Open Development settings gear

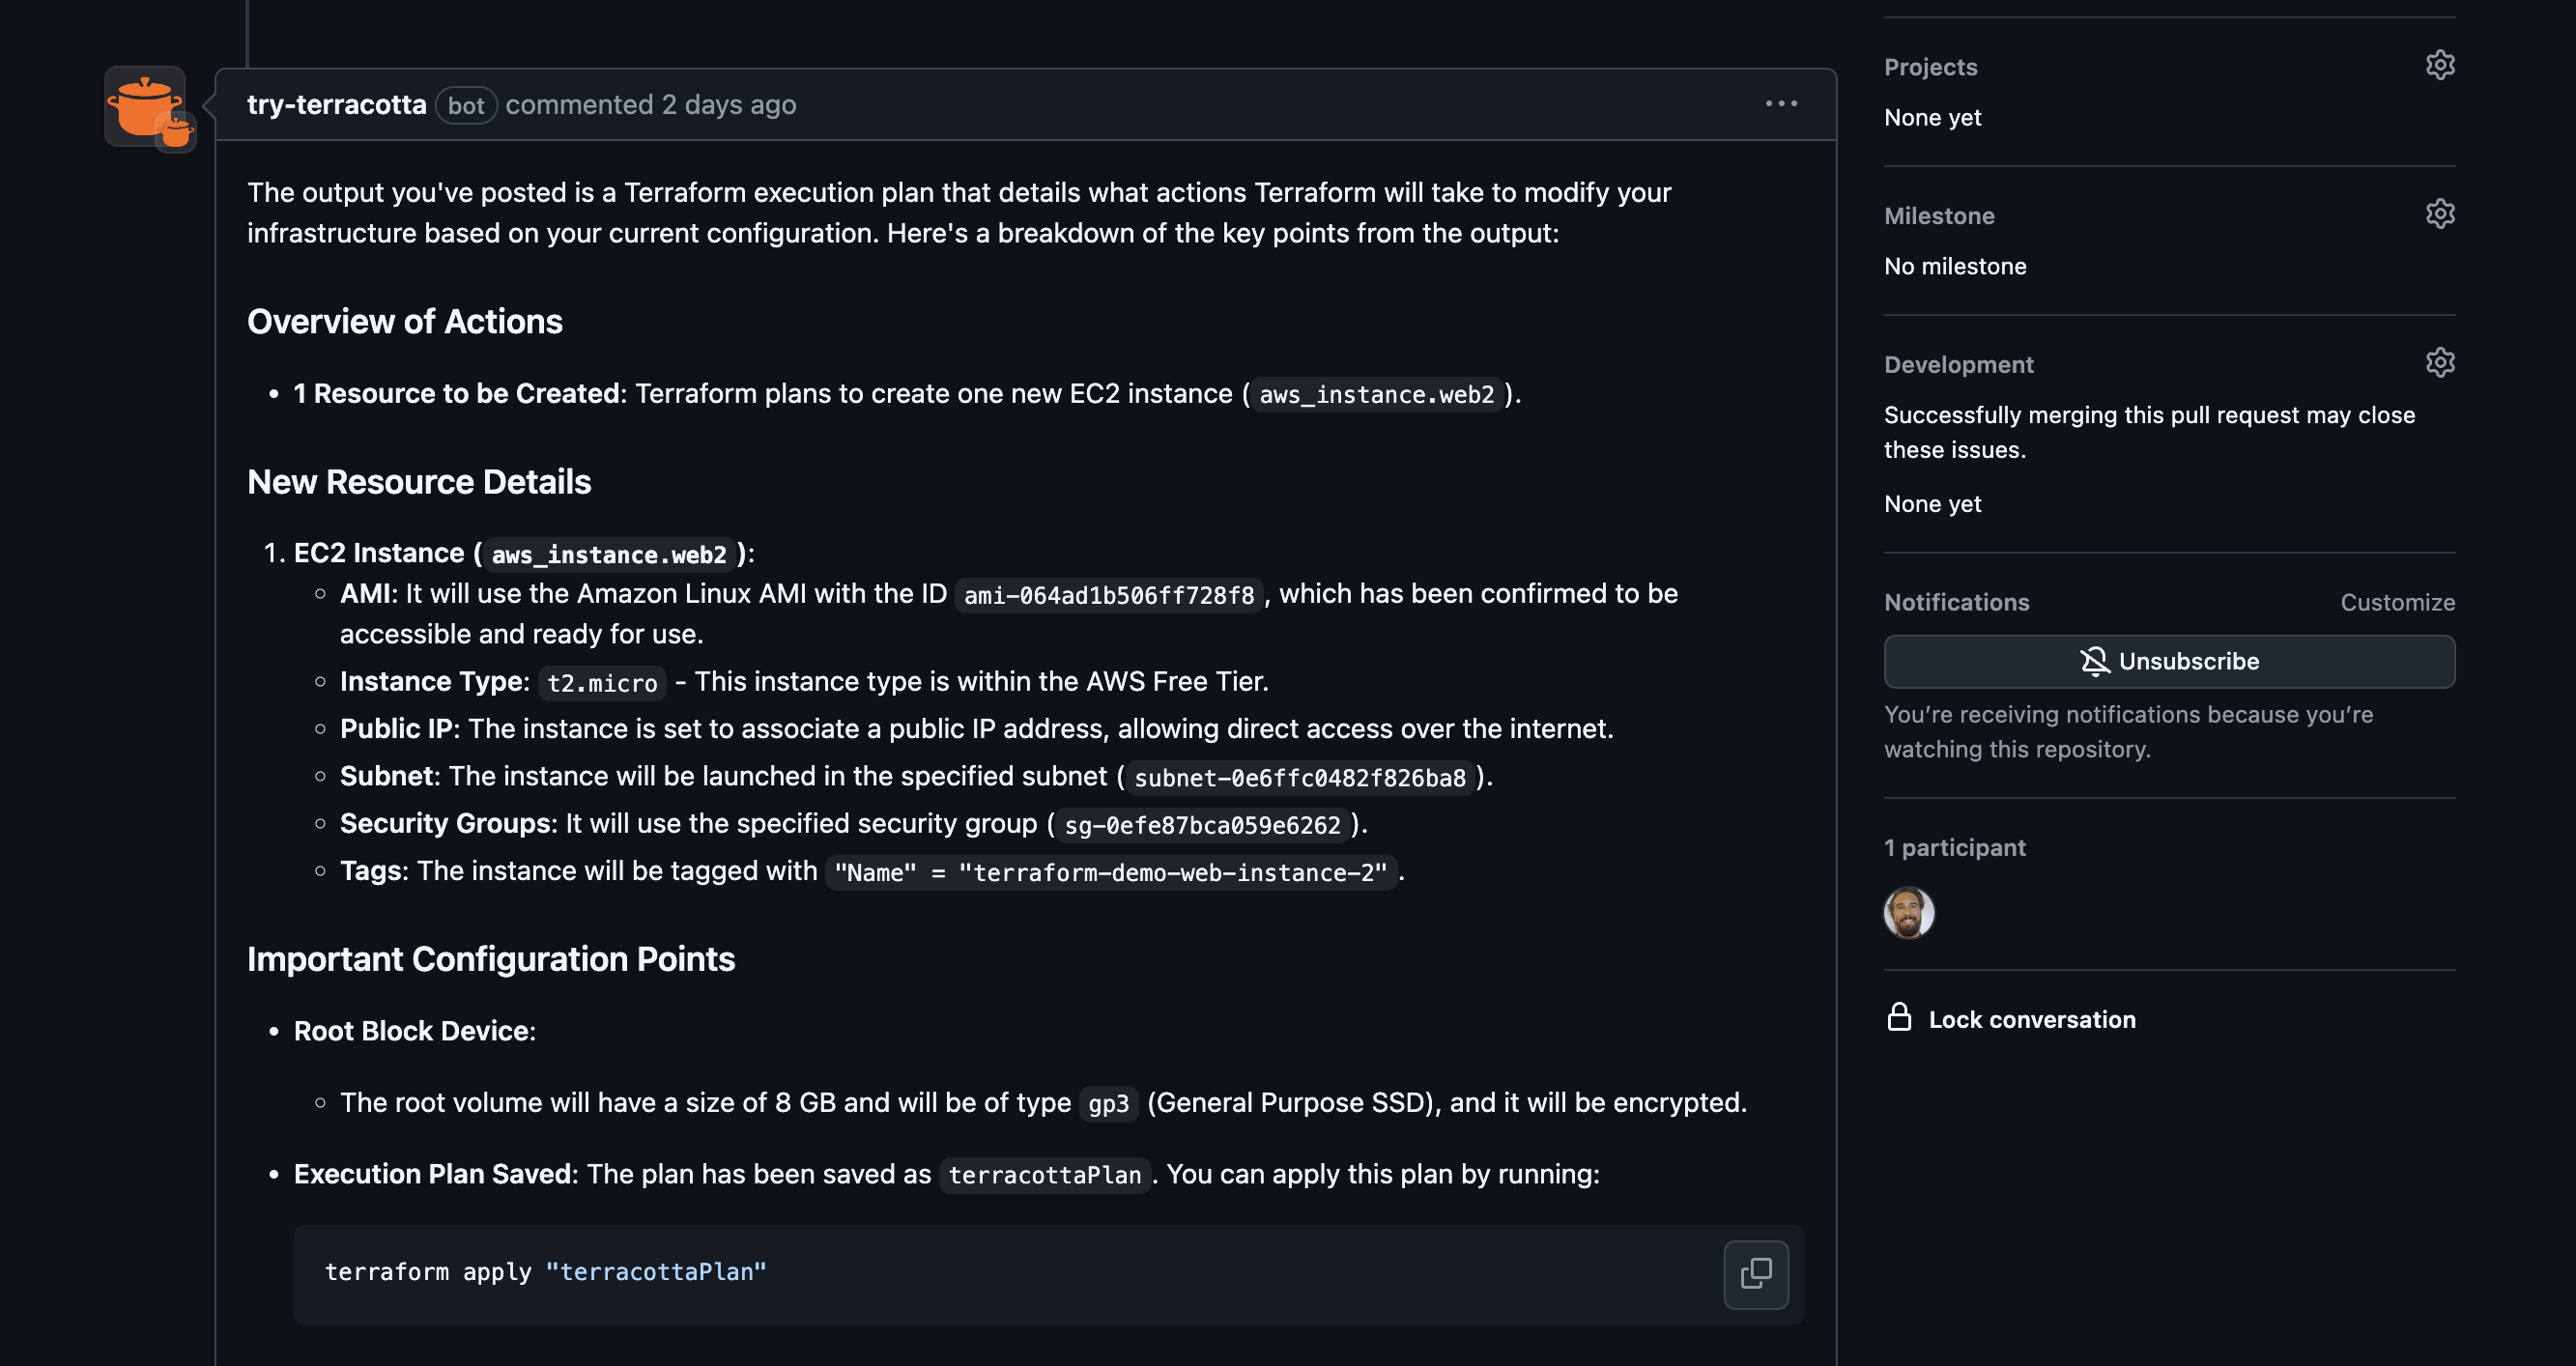(x=2439, y=363)
